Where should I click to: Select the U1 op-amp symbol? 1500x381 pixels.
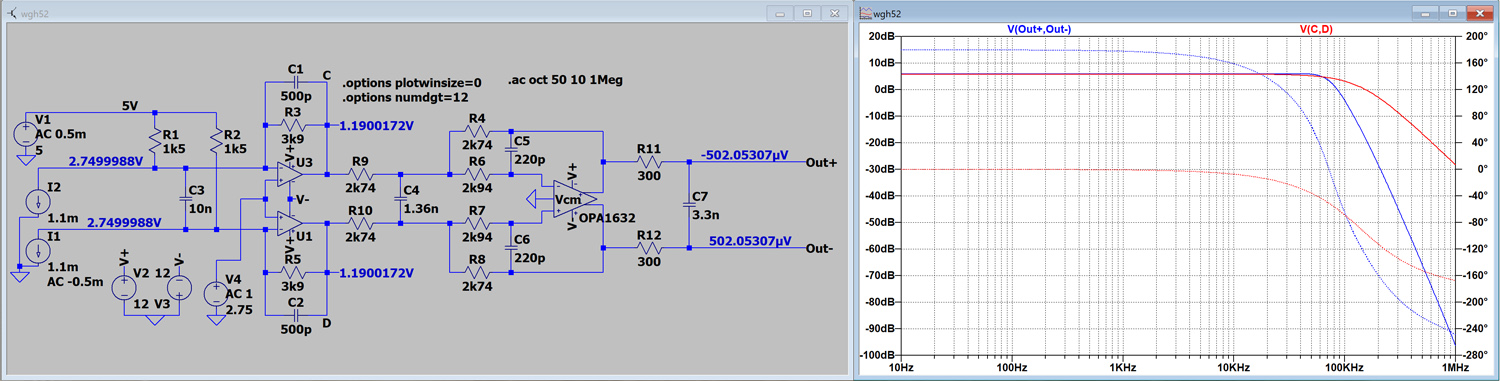[x=290, y=222]
